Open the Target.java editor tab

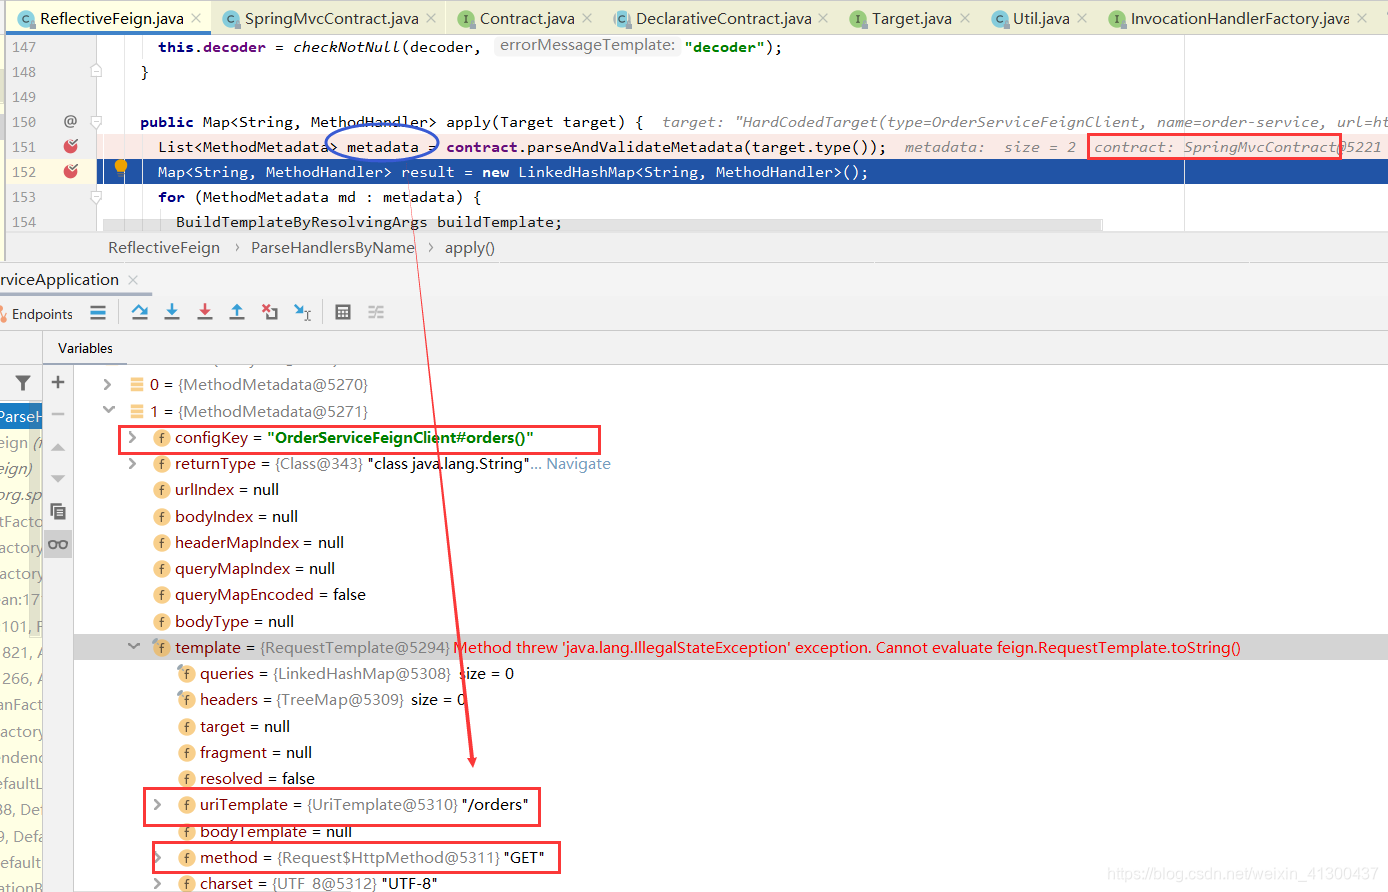click(912, 18)
